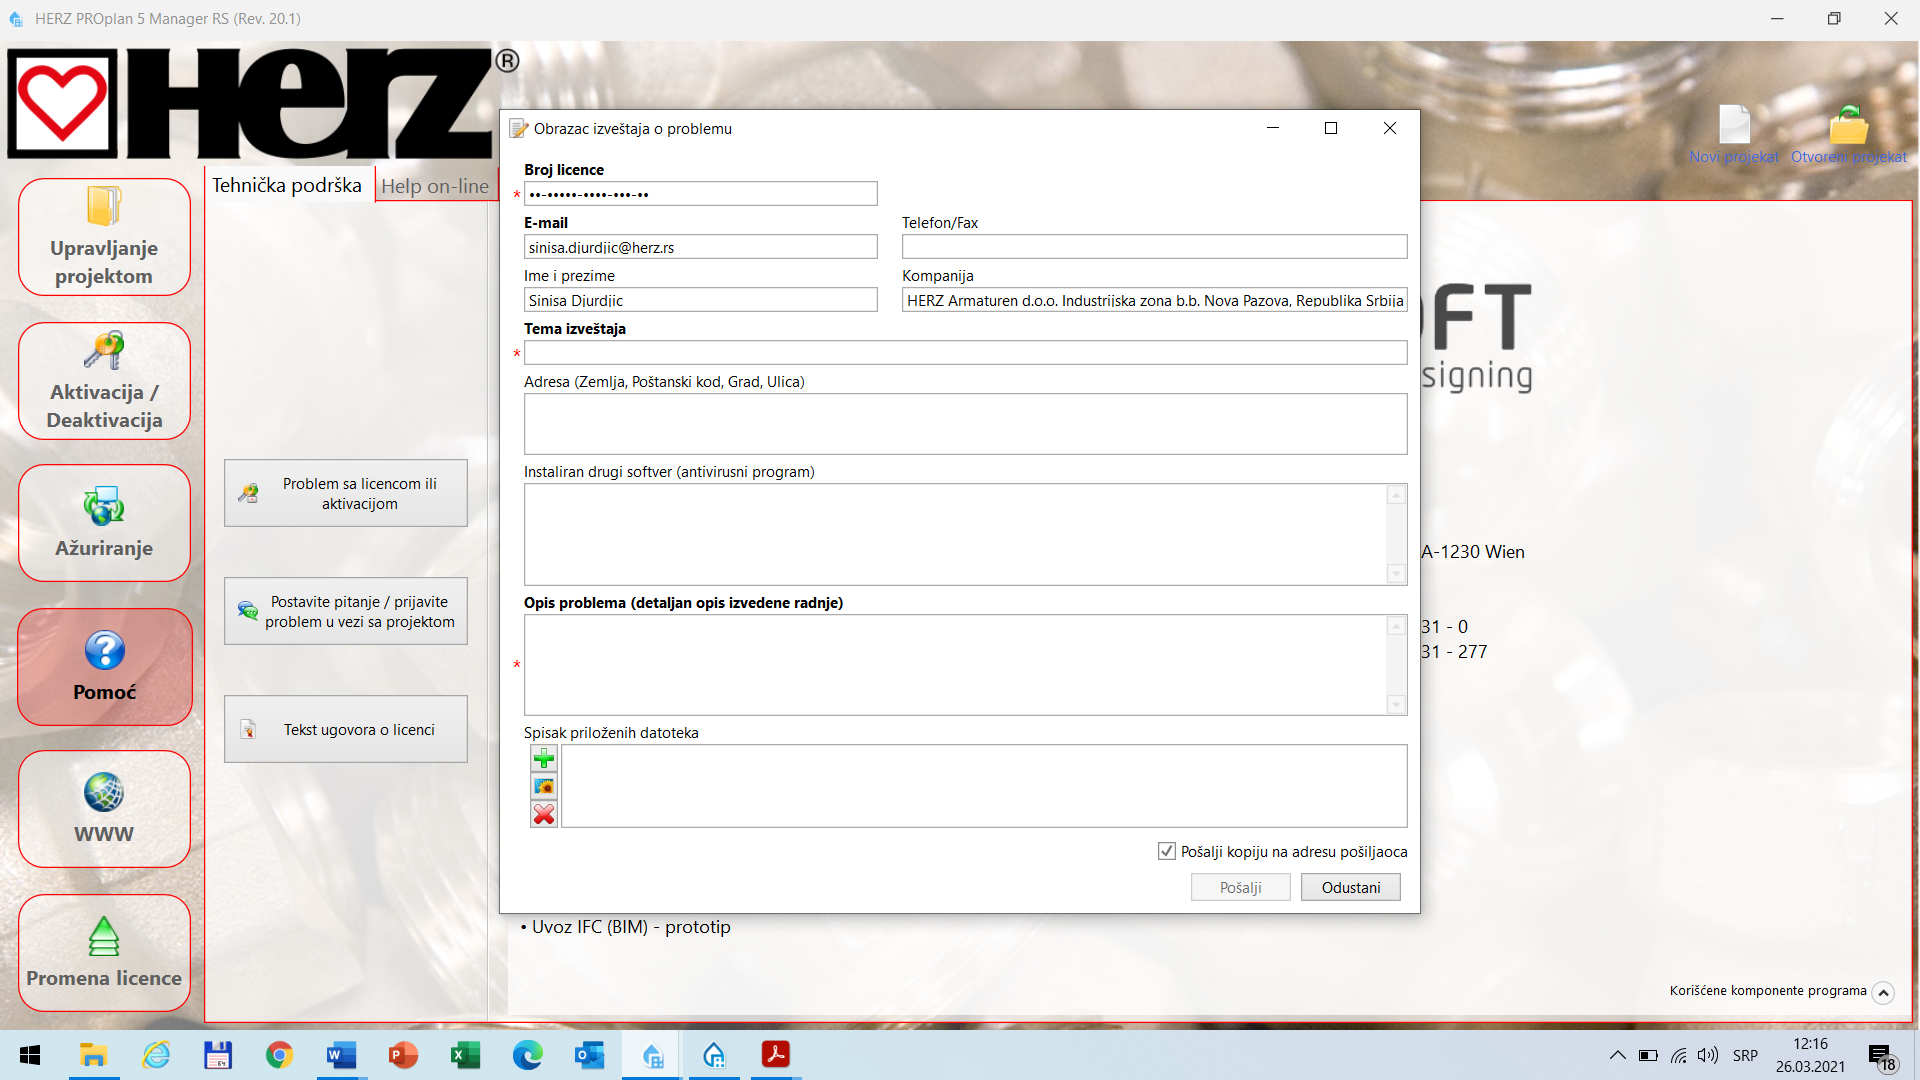Click the Otvoreni projekat folder icon

(x=1848, y=134)
